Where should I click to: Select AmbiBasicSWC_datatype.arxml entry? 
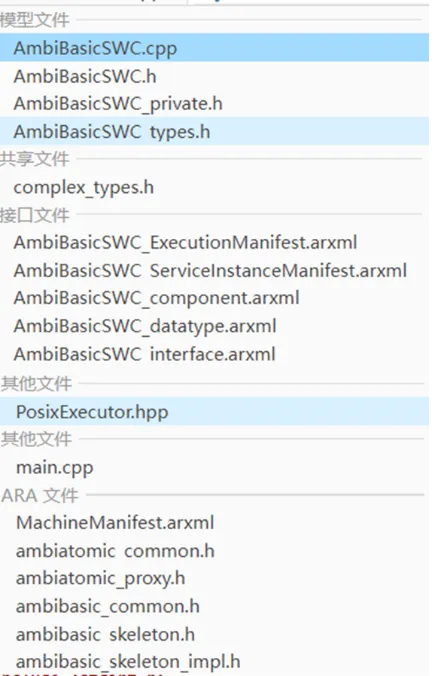[x=214, y=326]
